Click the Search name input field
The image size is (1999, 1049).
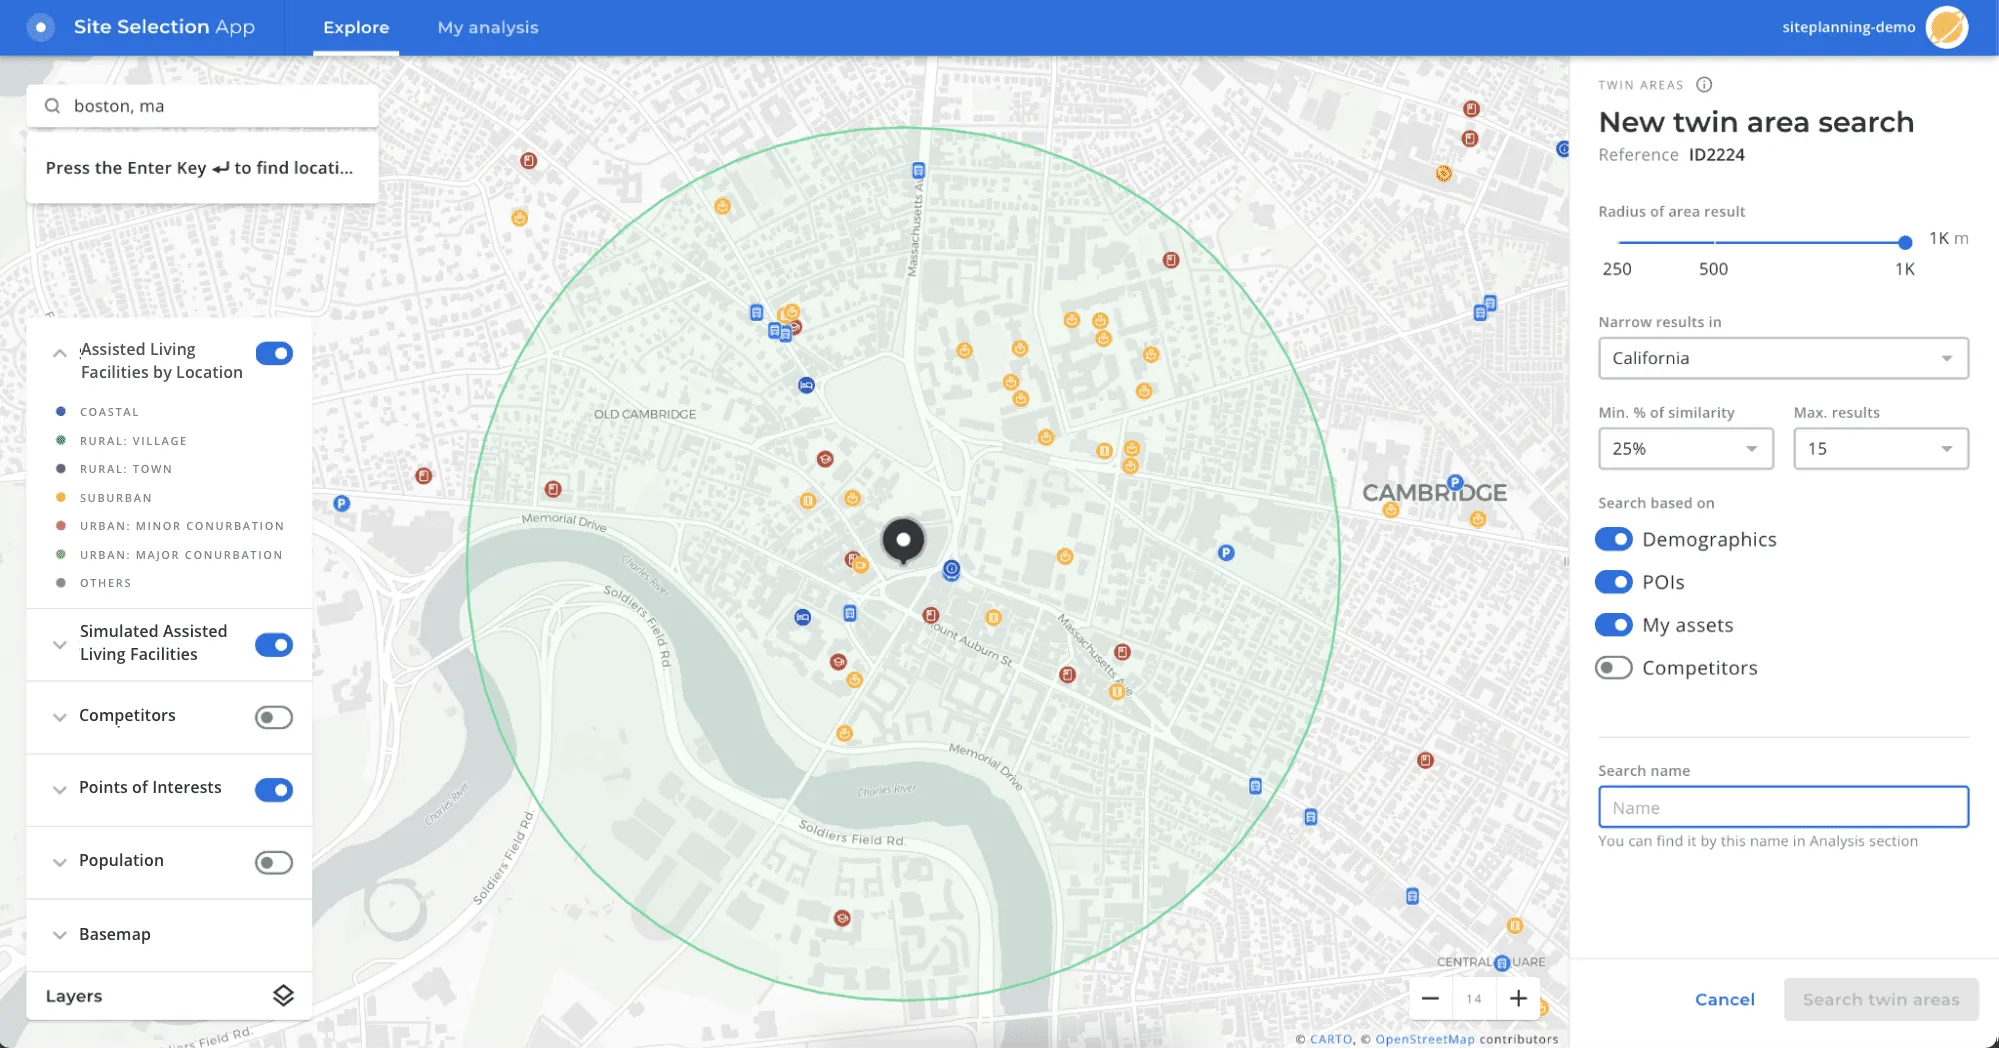tap(1783, 807)
